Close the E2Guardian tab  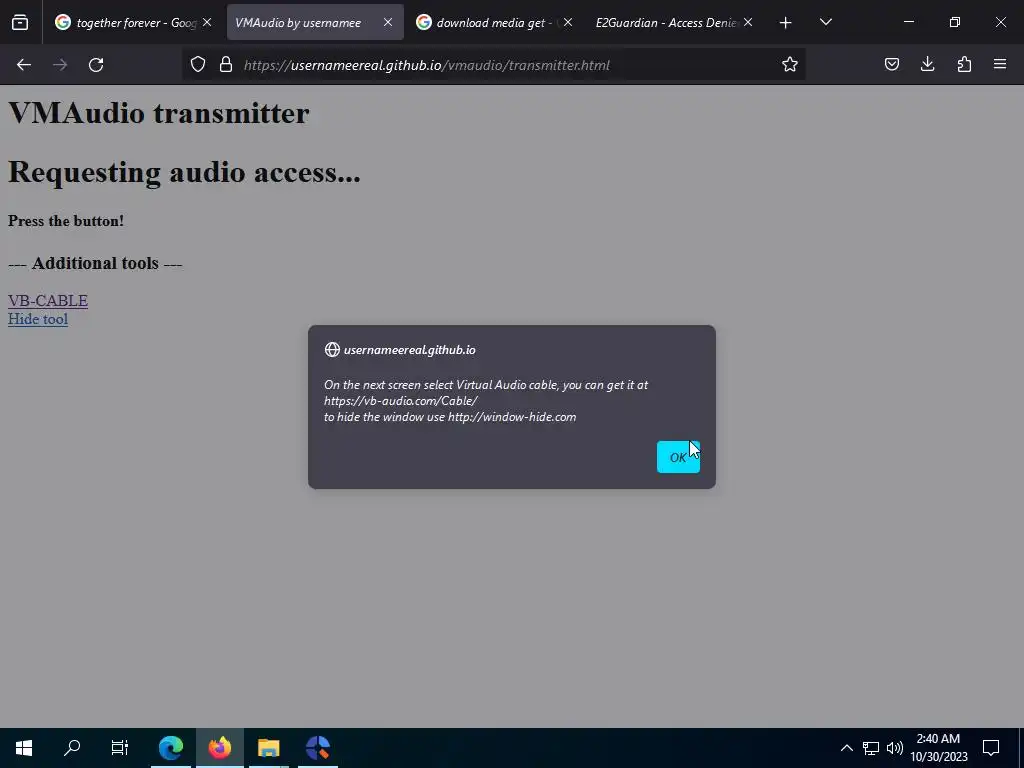pyautogui.click(x=748, y=23)
